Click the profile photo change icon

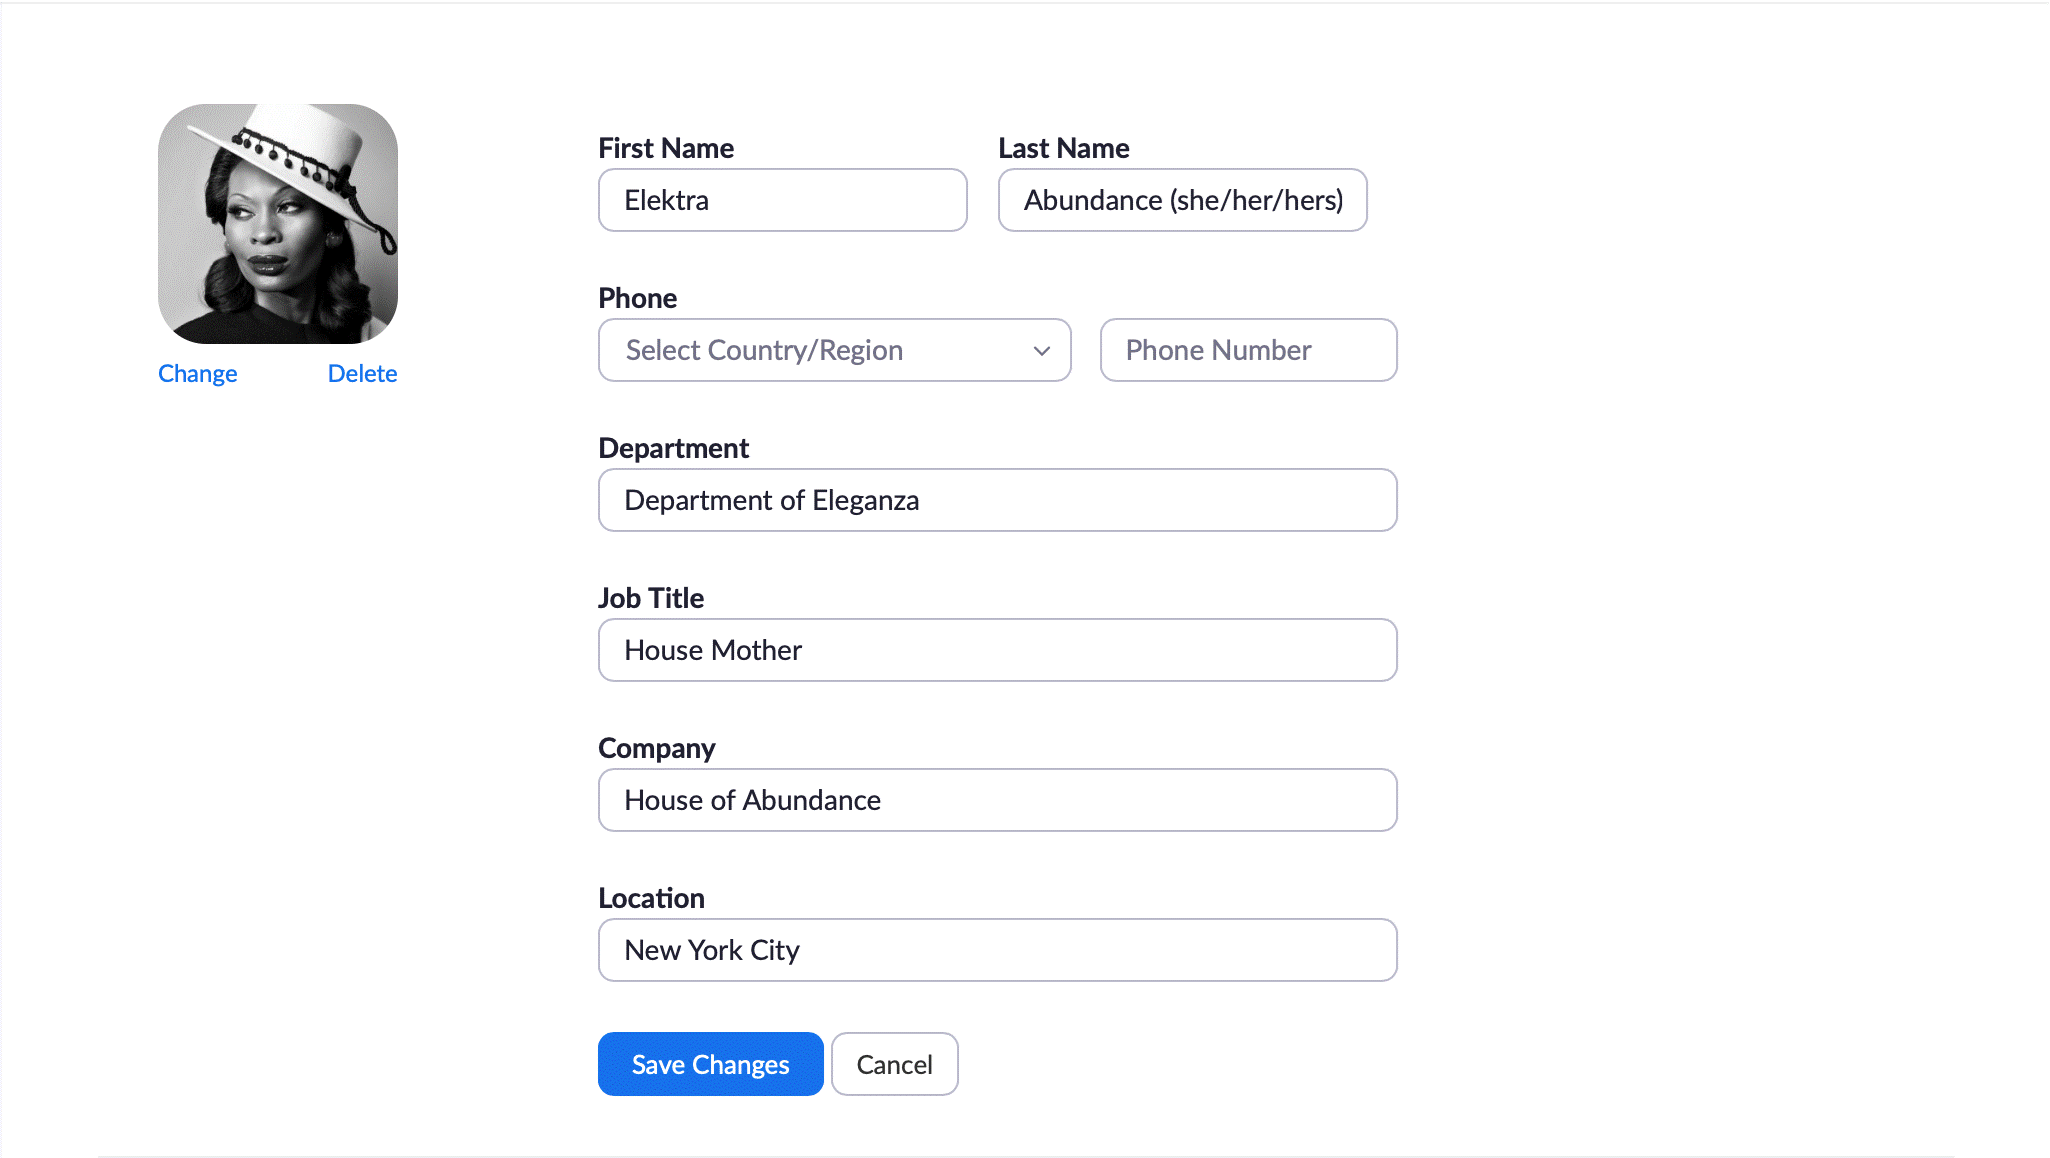196,372
